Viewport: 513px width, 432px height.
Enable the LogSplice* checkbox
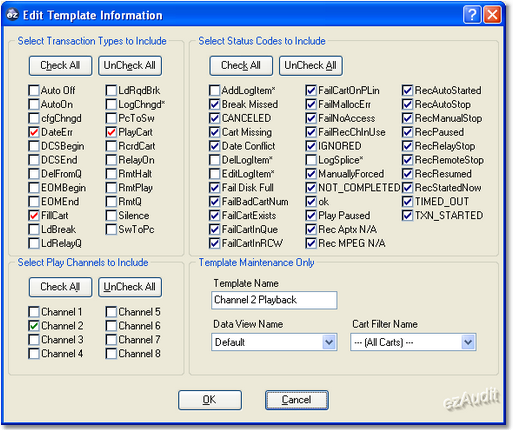[311, 160]
